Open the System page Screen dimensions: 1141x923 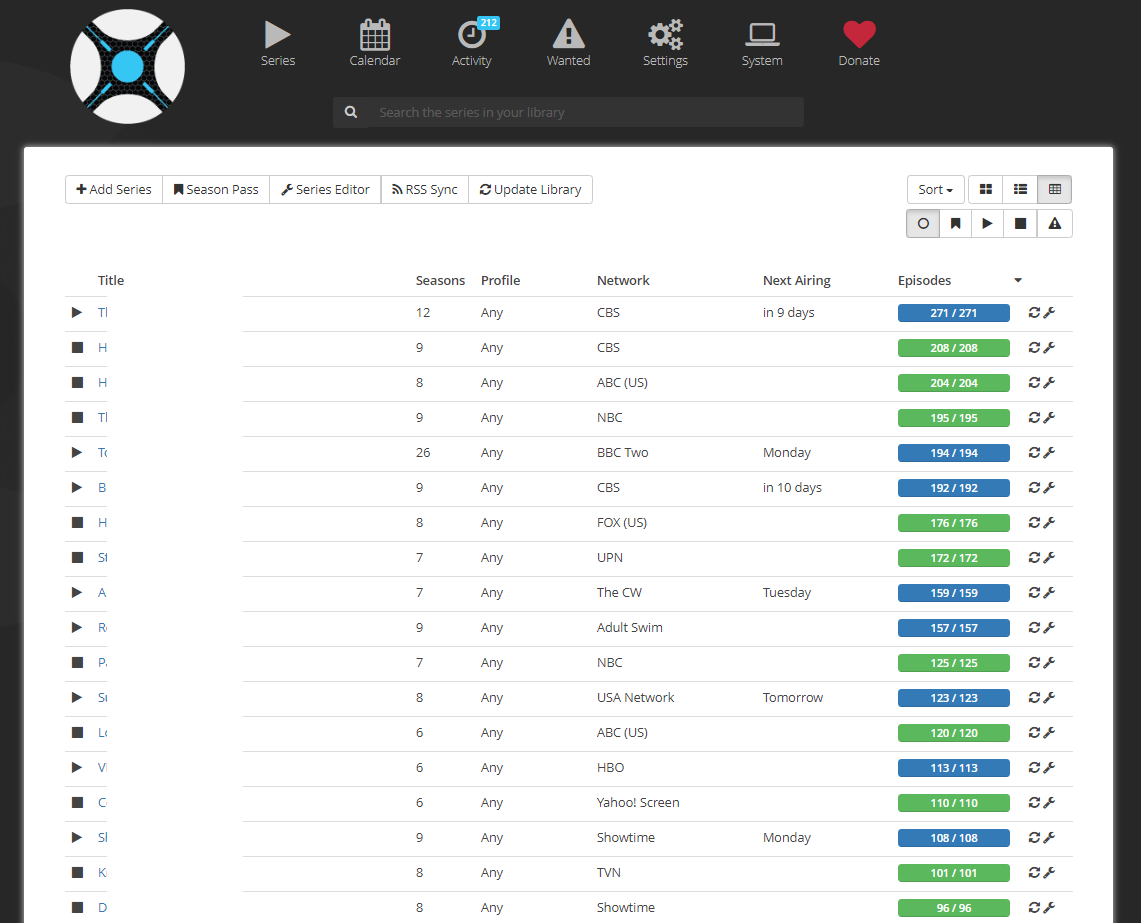(762, 44)
